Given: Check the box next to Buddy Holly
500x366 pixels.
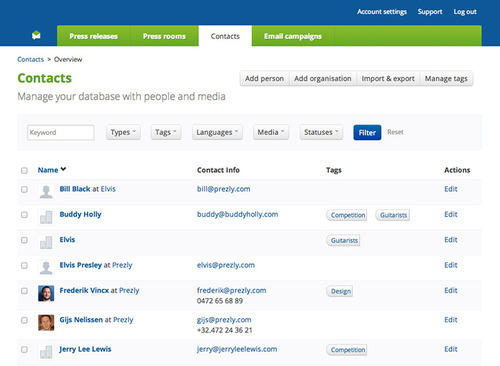Looking at the screenshot, I should [24, 215].
